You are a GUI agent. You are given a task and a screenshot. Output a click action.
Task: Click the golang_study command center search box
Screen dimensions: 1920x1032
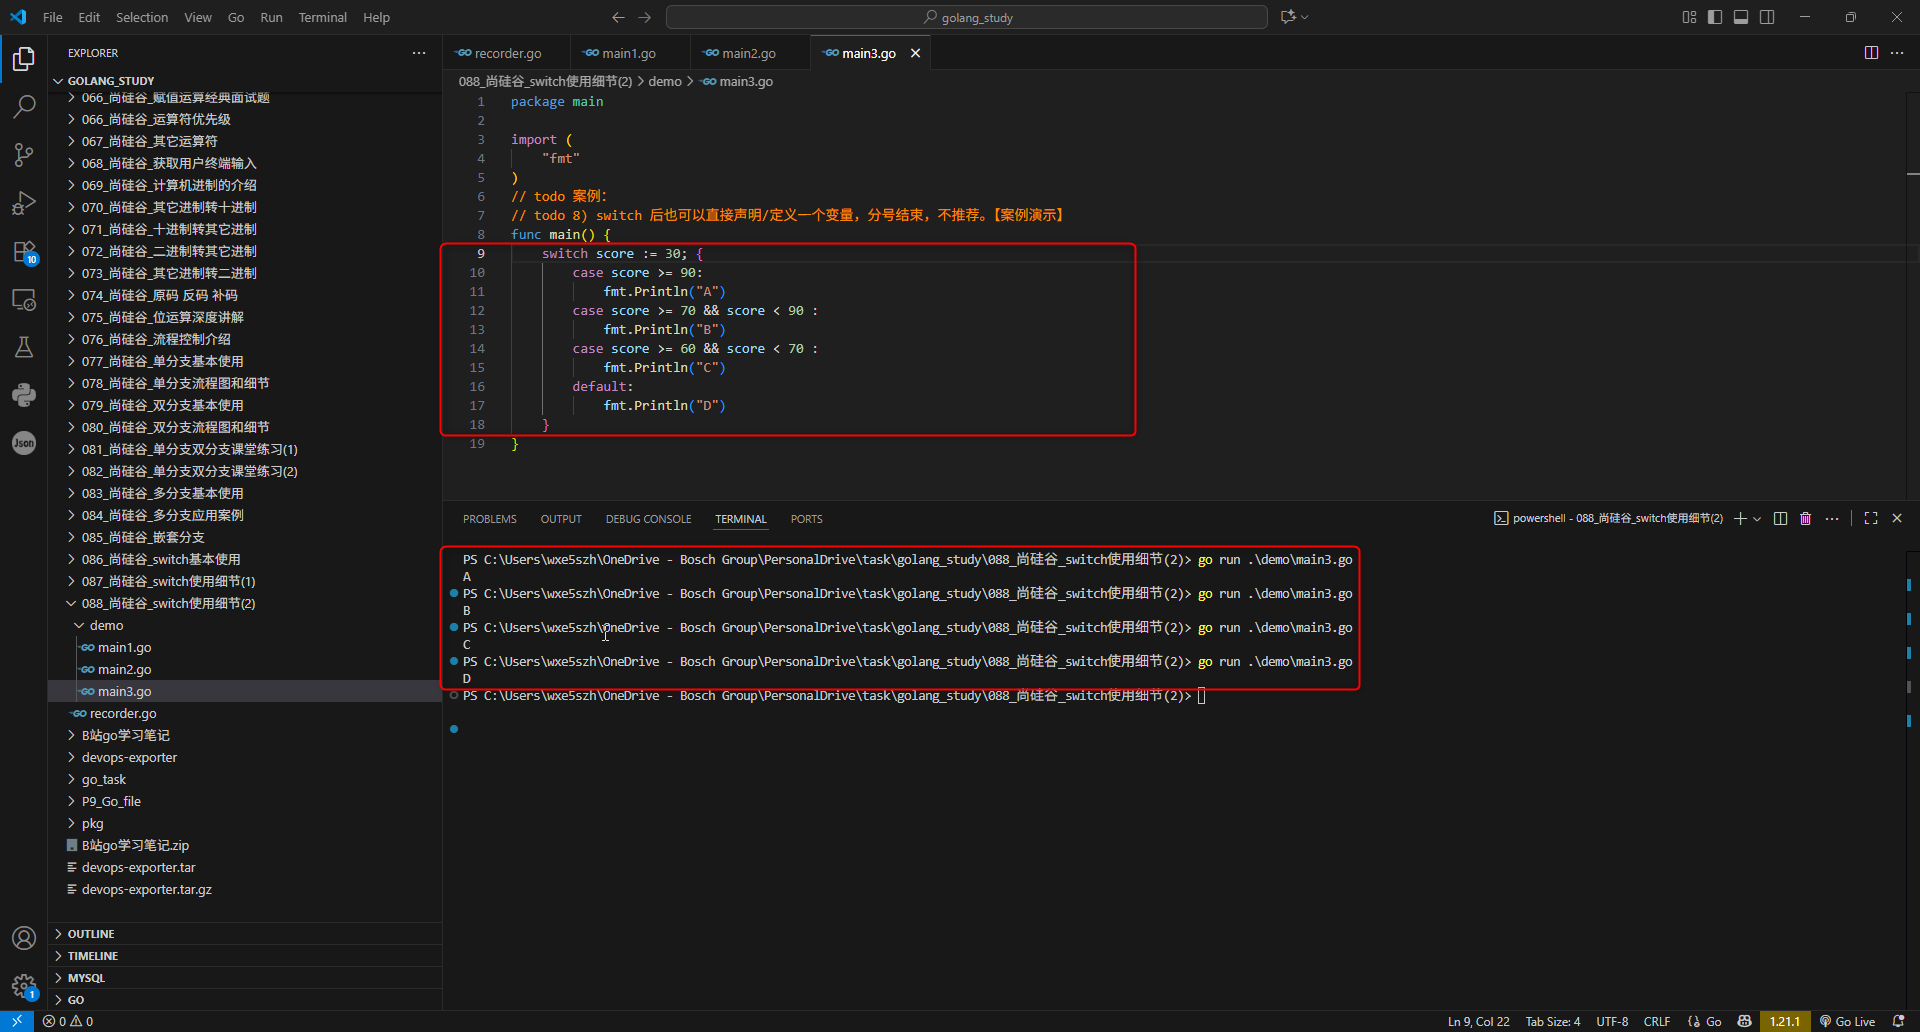pos(967,17)
